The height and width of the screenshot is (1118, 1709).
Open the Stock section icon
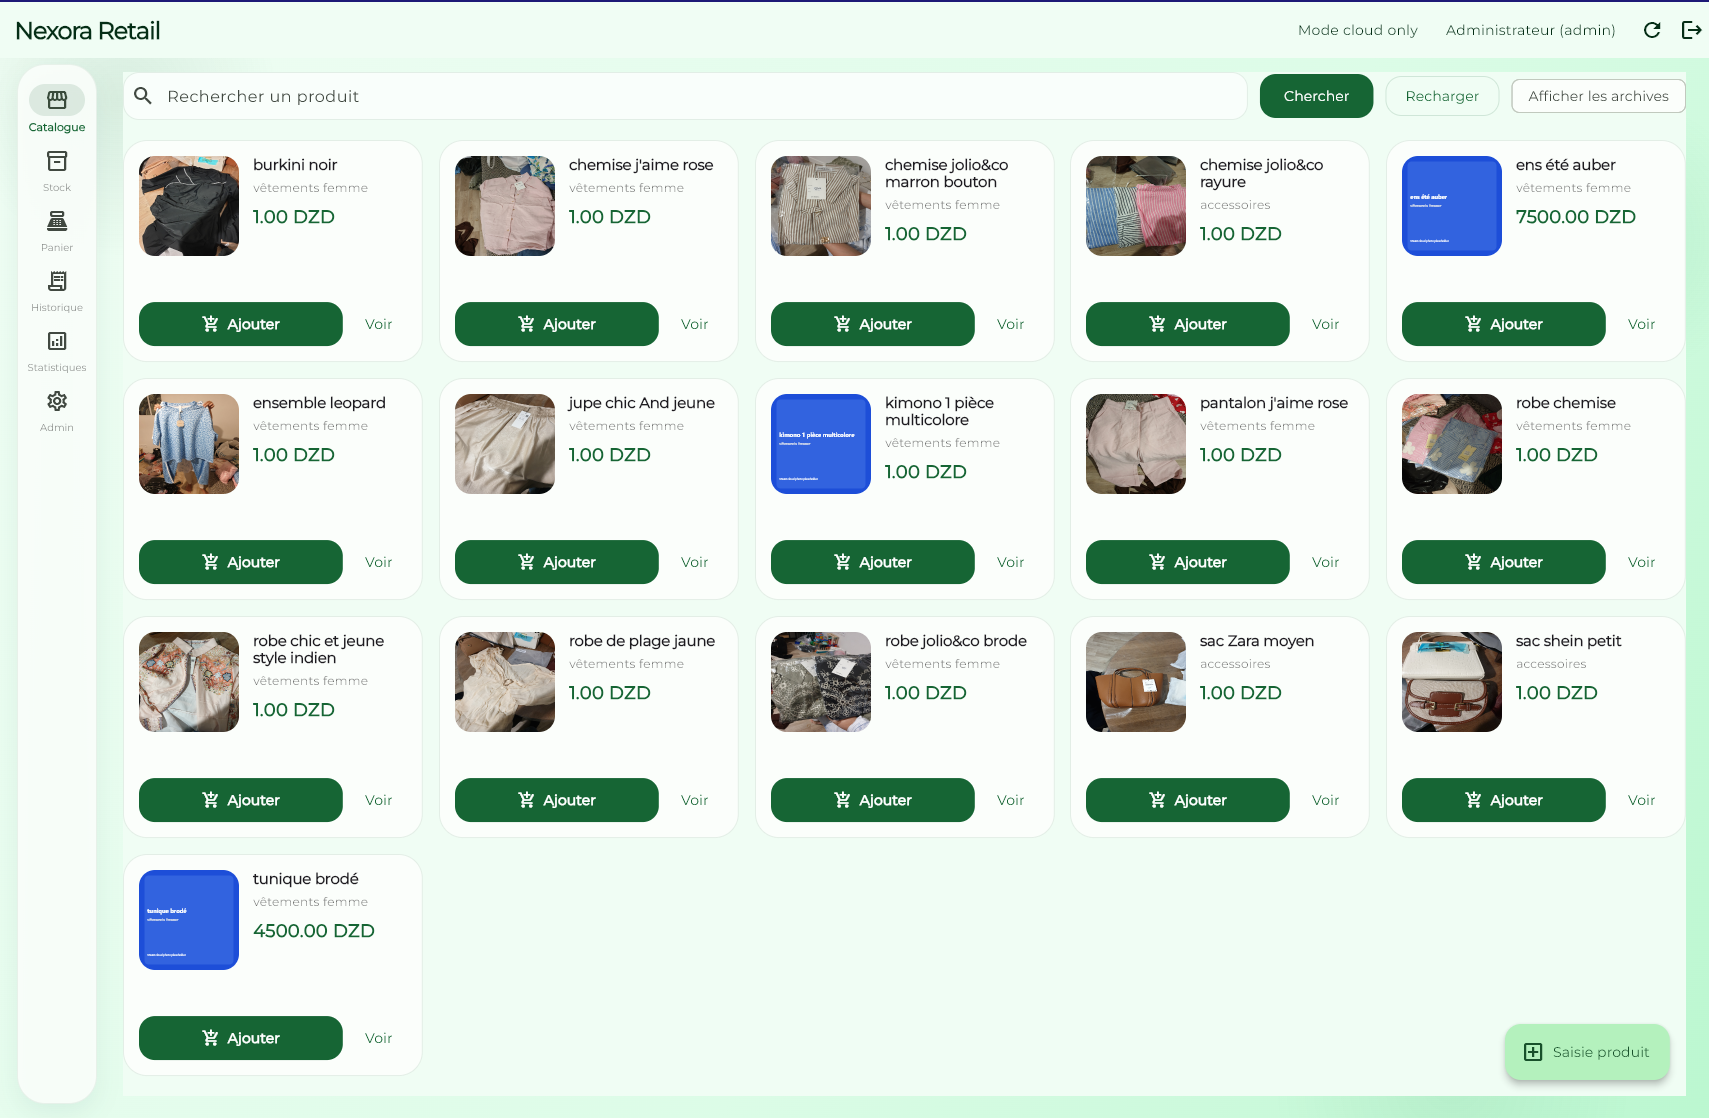[57, 161]
